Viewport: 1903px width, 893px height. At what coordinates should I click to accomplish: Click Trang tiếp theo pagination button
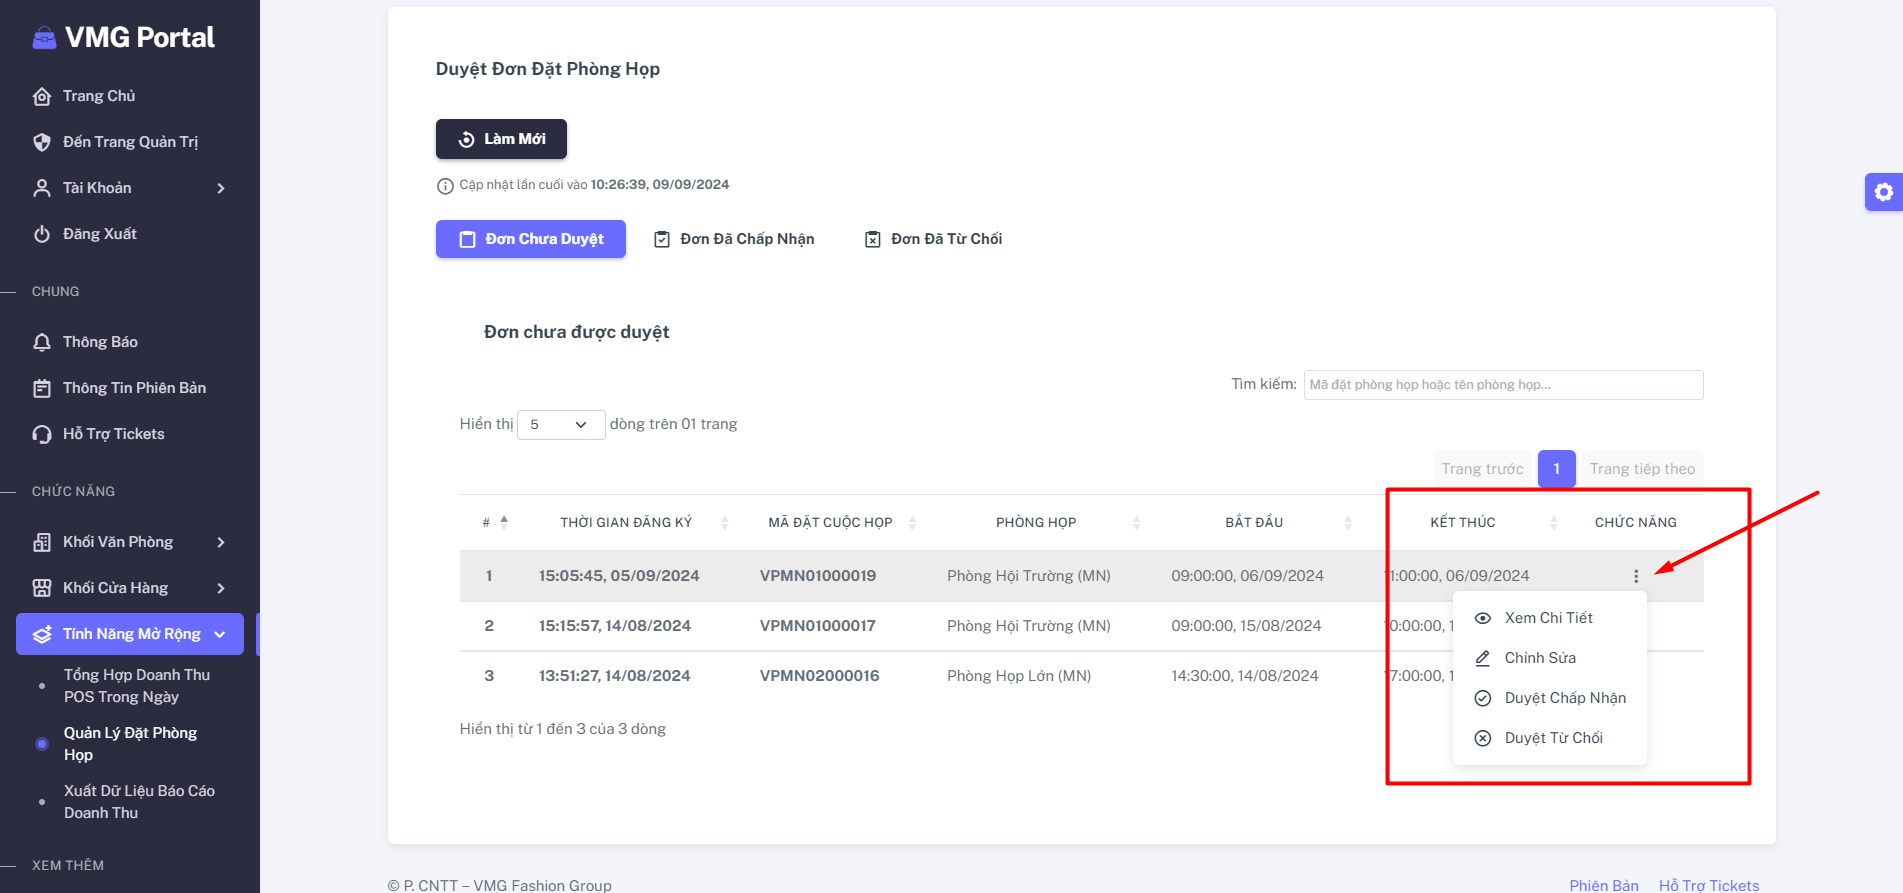click(x=1642, y=469)
